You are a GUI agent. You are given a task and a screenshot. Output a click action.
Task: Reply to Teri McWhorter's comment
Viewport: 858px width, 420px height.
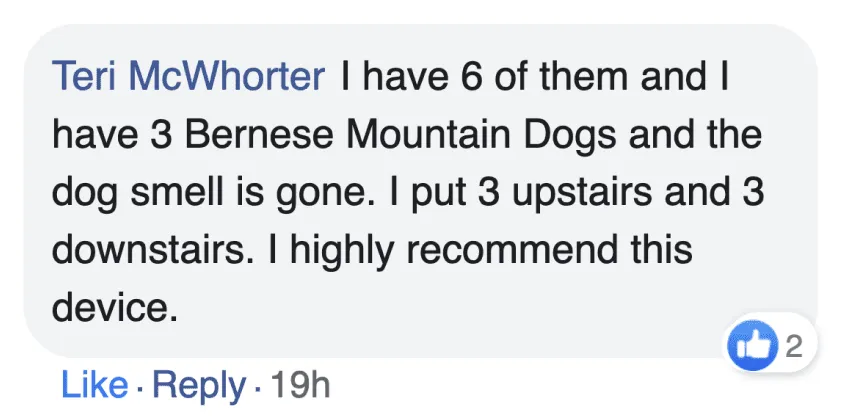coord(199,385)
